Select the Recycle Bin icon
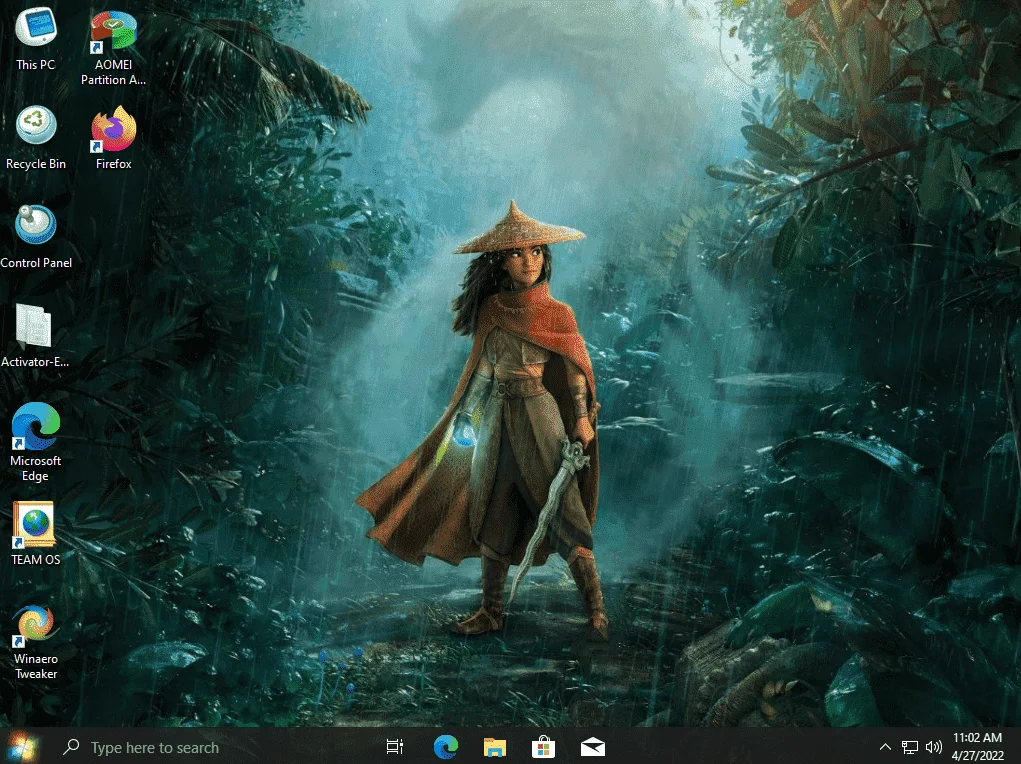 pos(36,137)
